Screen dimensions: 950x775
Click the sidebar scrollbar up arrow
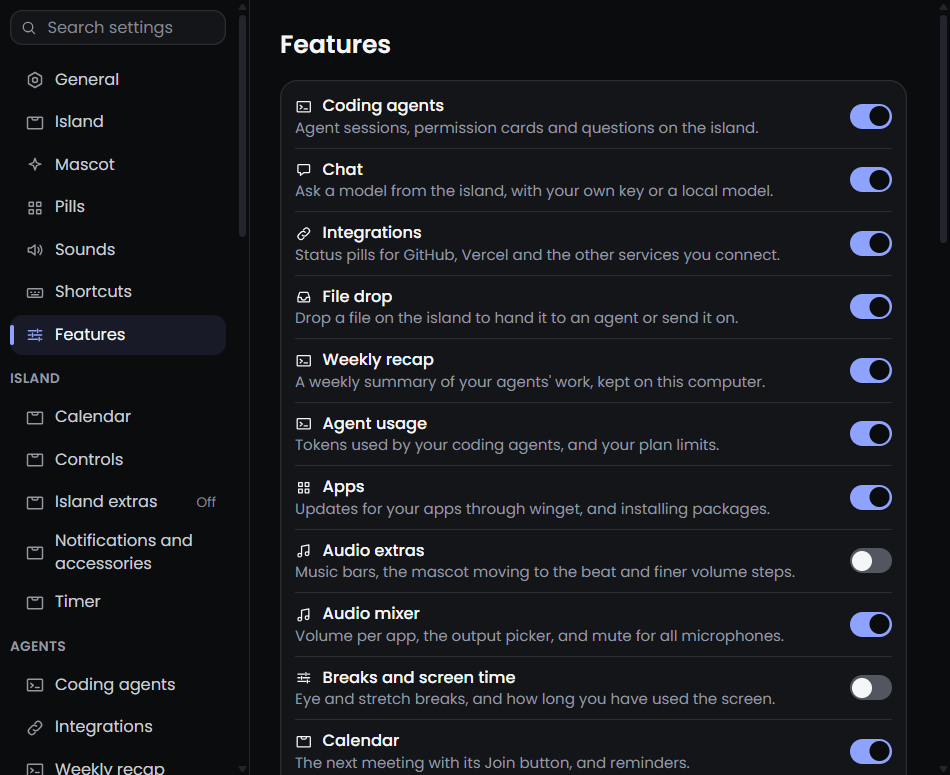(242, 7)
